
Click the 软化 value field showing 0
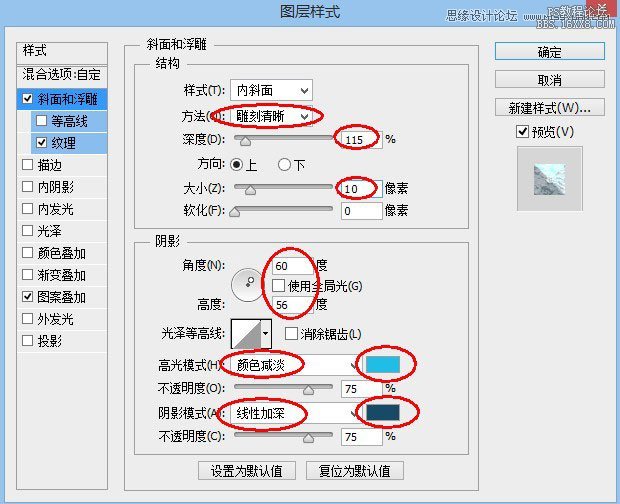tap(362, 211)
